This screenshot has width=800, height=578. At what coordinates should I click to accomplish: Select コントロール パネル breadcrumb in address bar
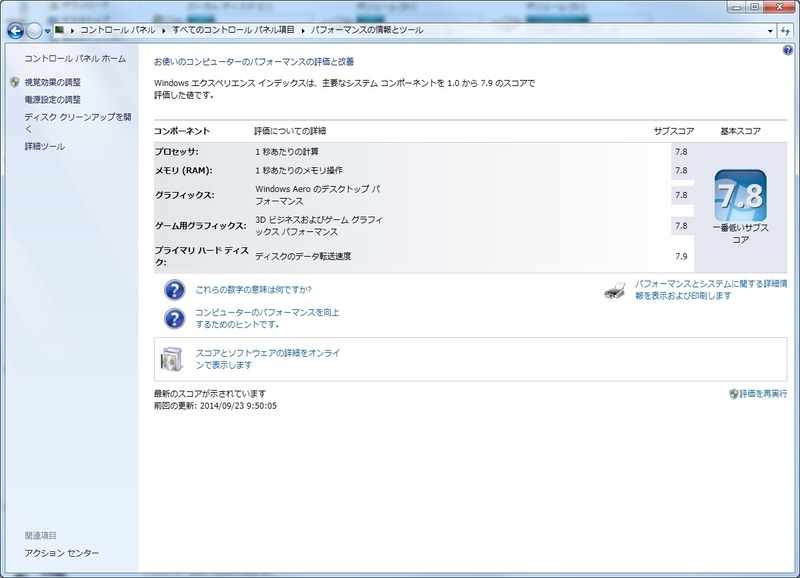coord(118,30)
